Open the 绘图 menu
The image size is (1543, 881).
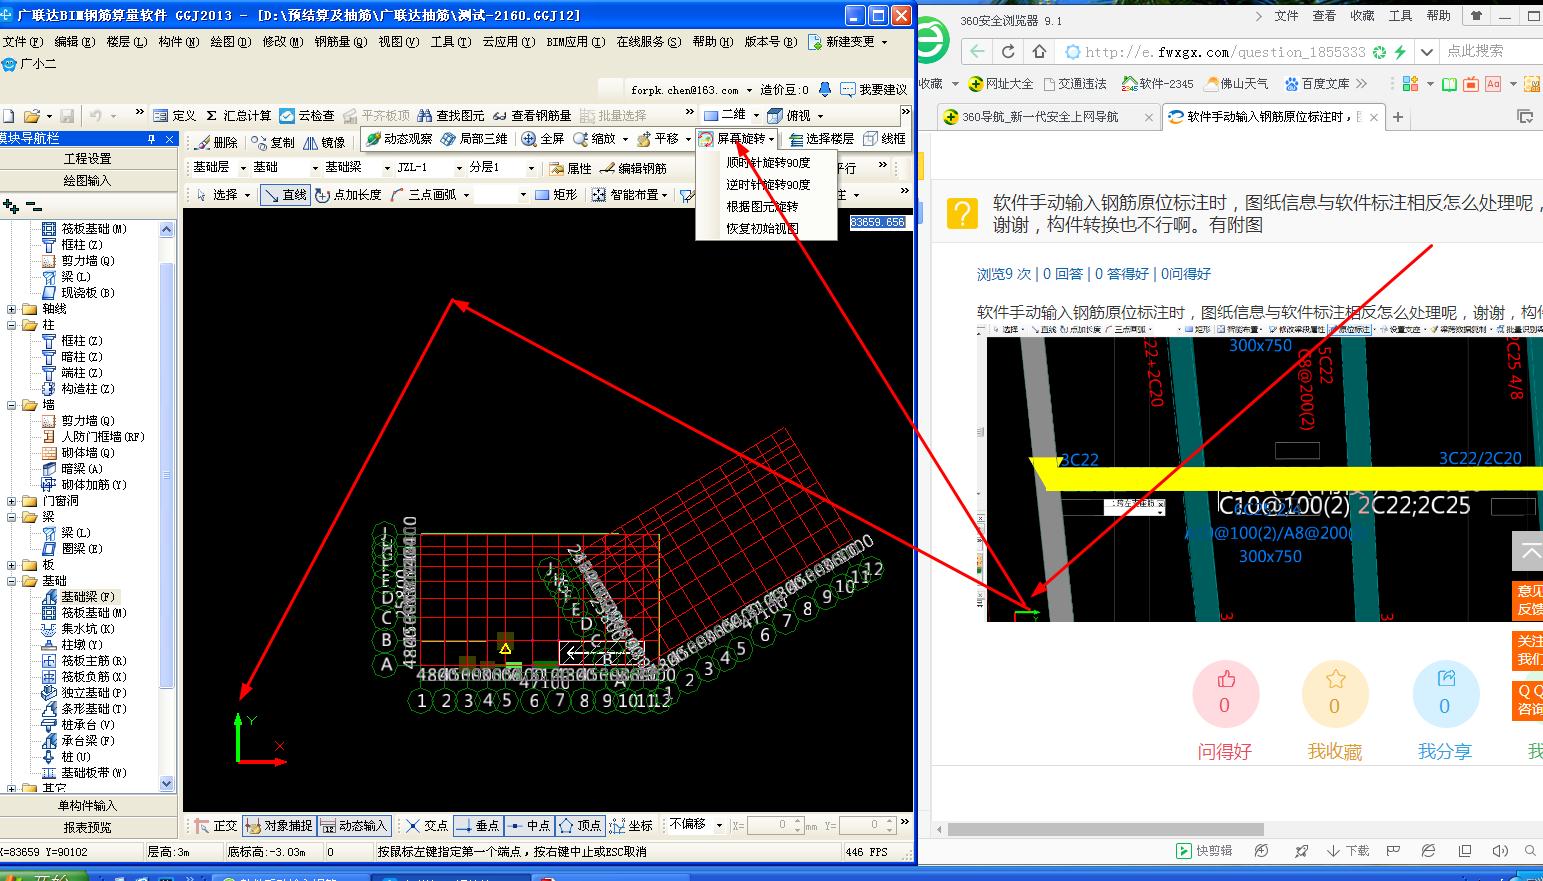(230, 42)
